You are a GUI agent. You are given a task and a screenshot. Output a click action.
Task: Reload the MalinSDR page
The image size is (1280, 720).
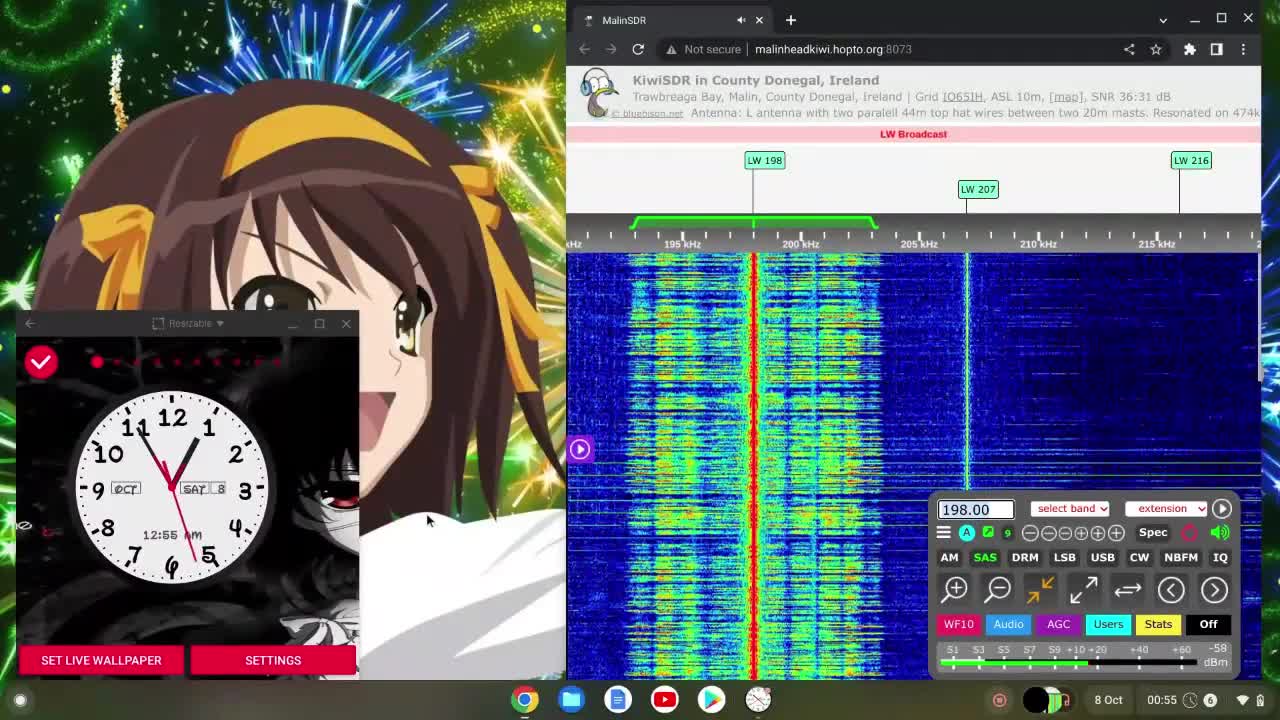pos(638,49)
